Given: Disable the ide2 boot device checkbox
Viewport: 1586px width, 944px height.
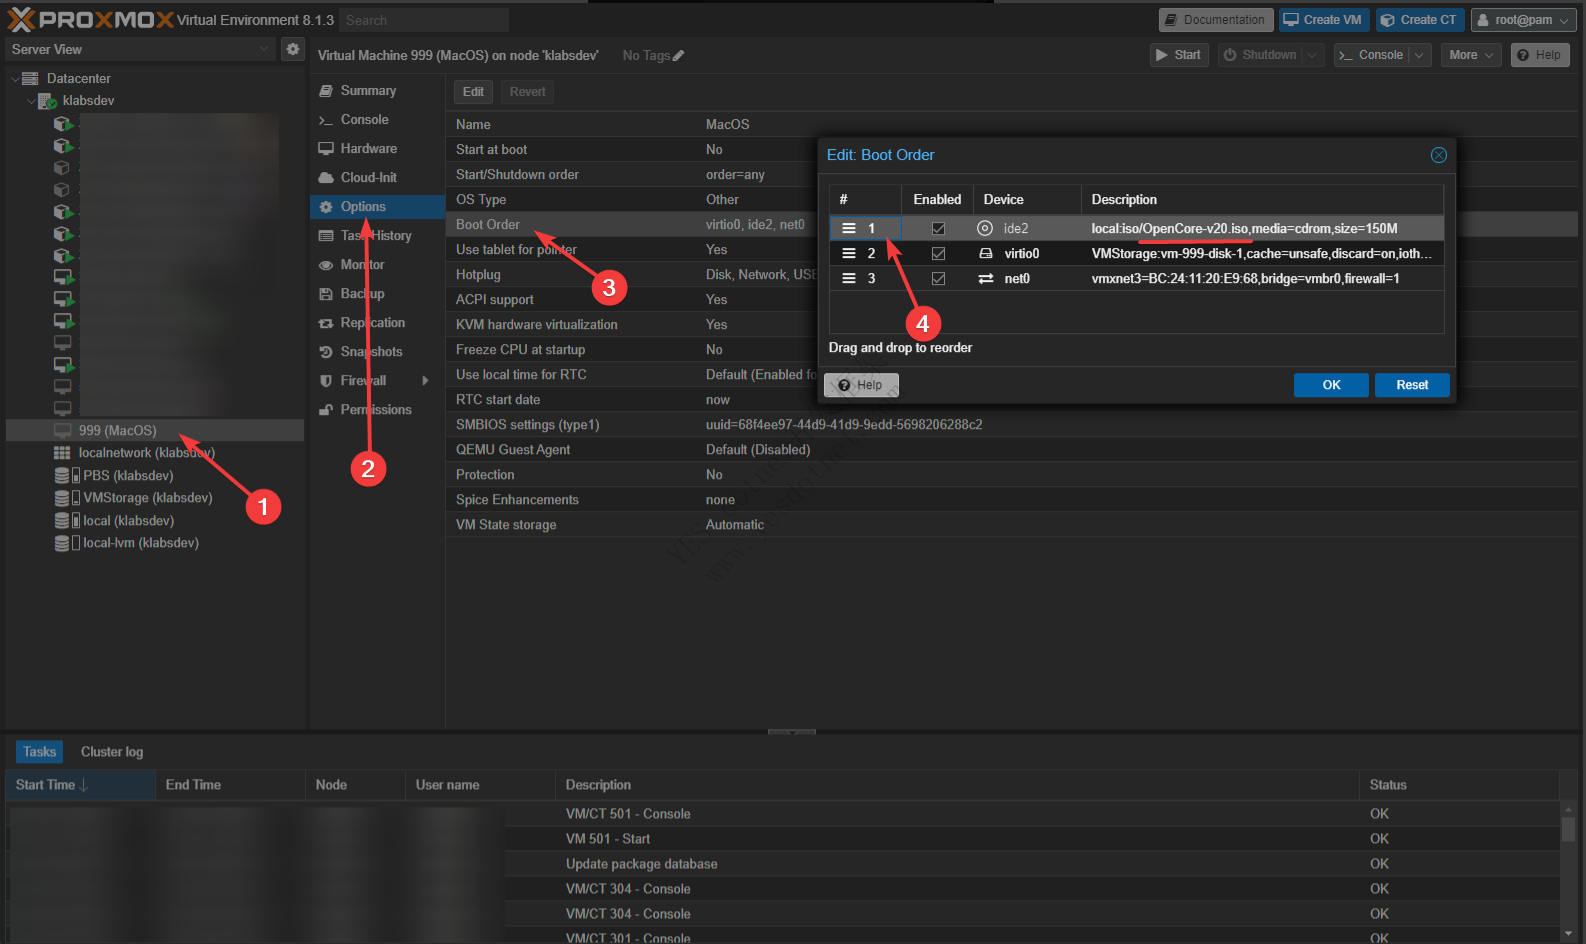Looking at the screenshot, I should coord(938,228).
